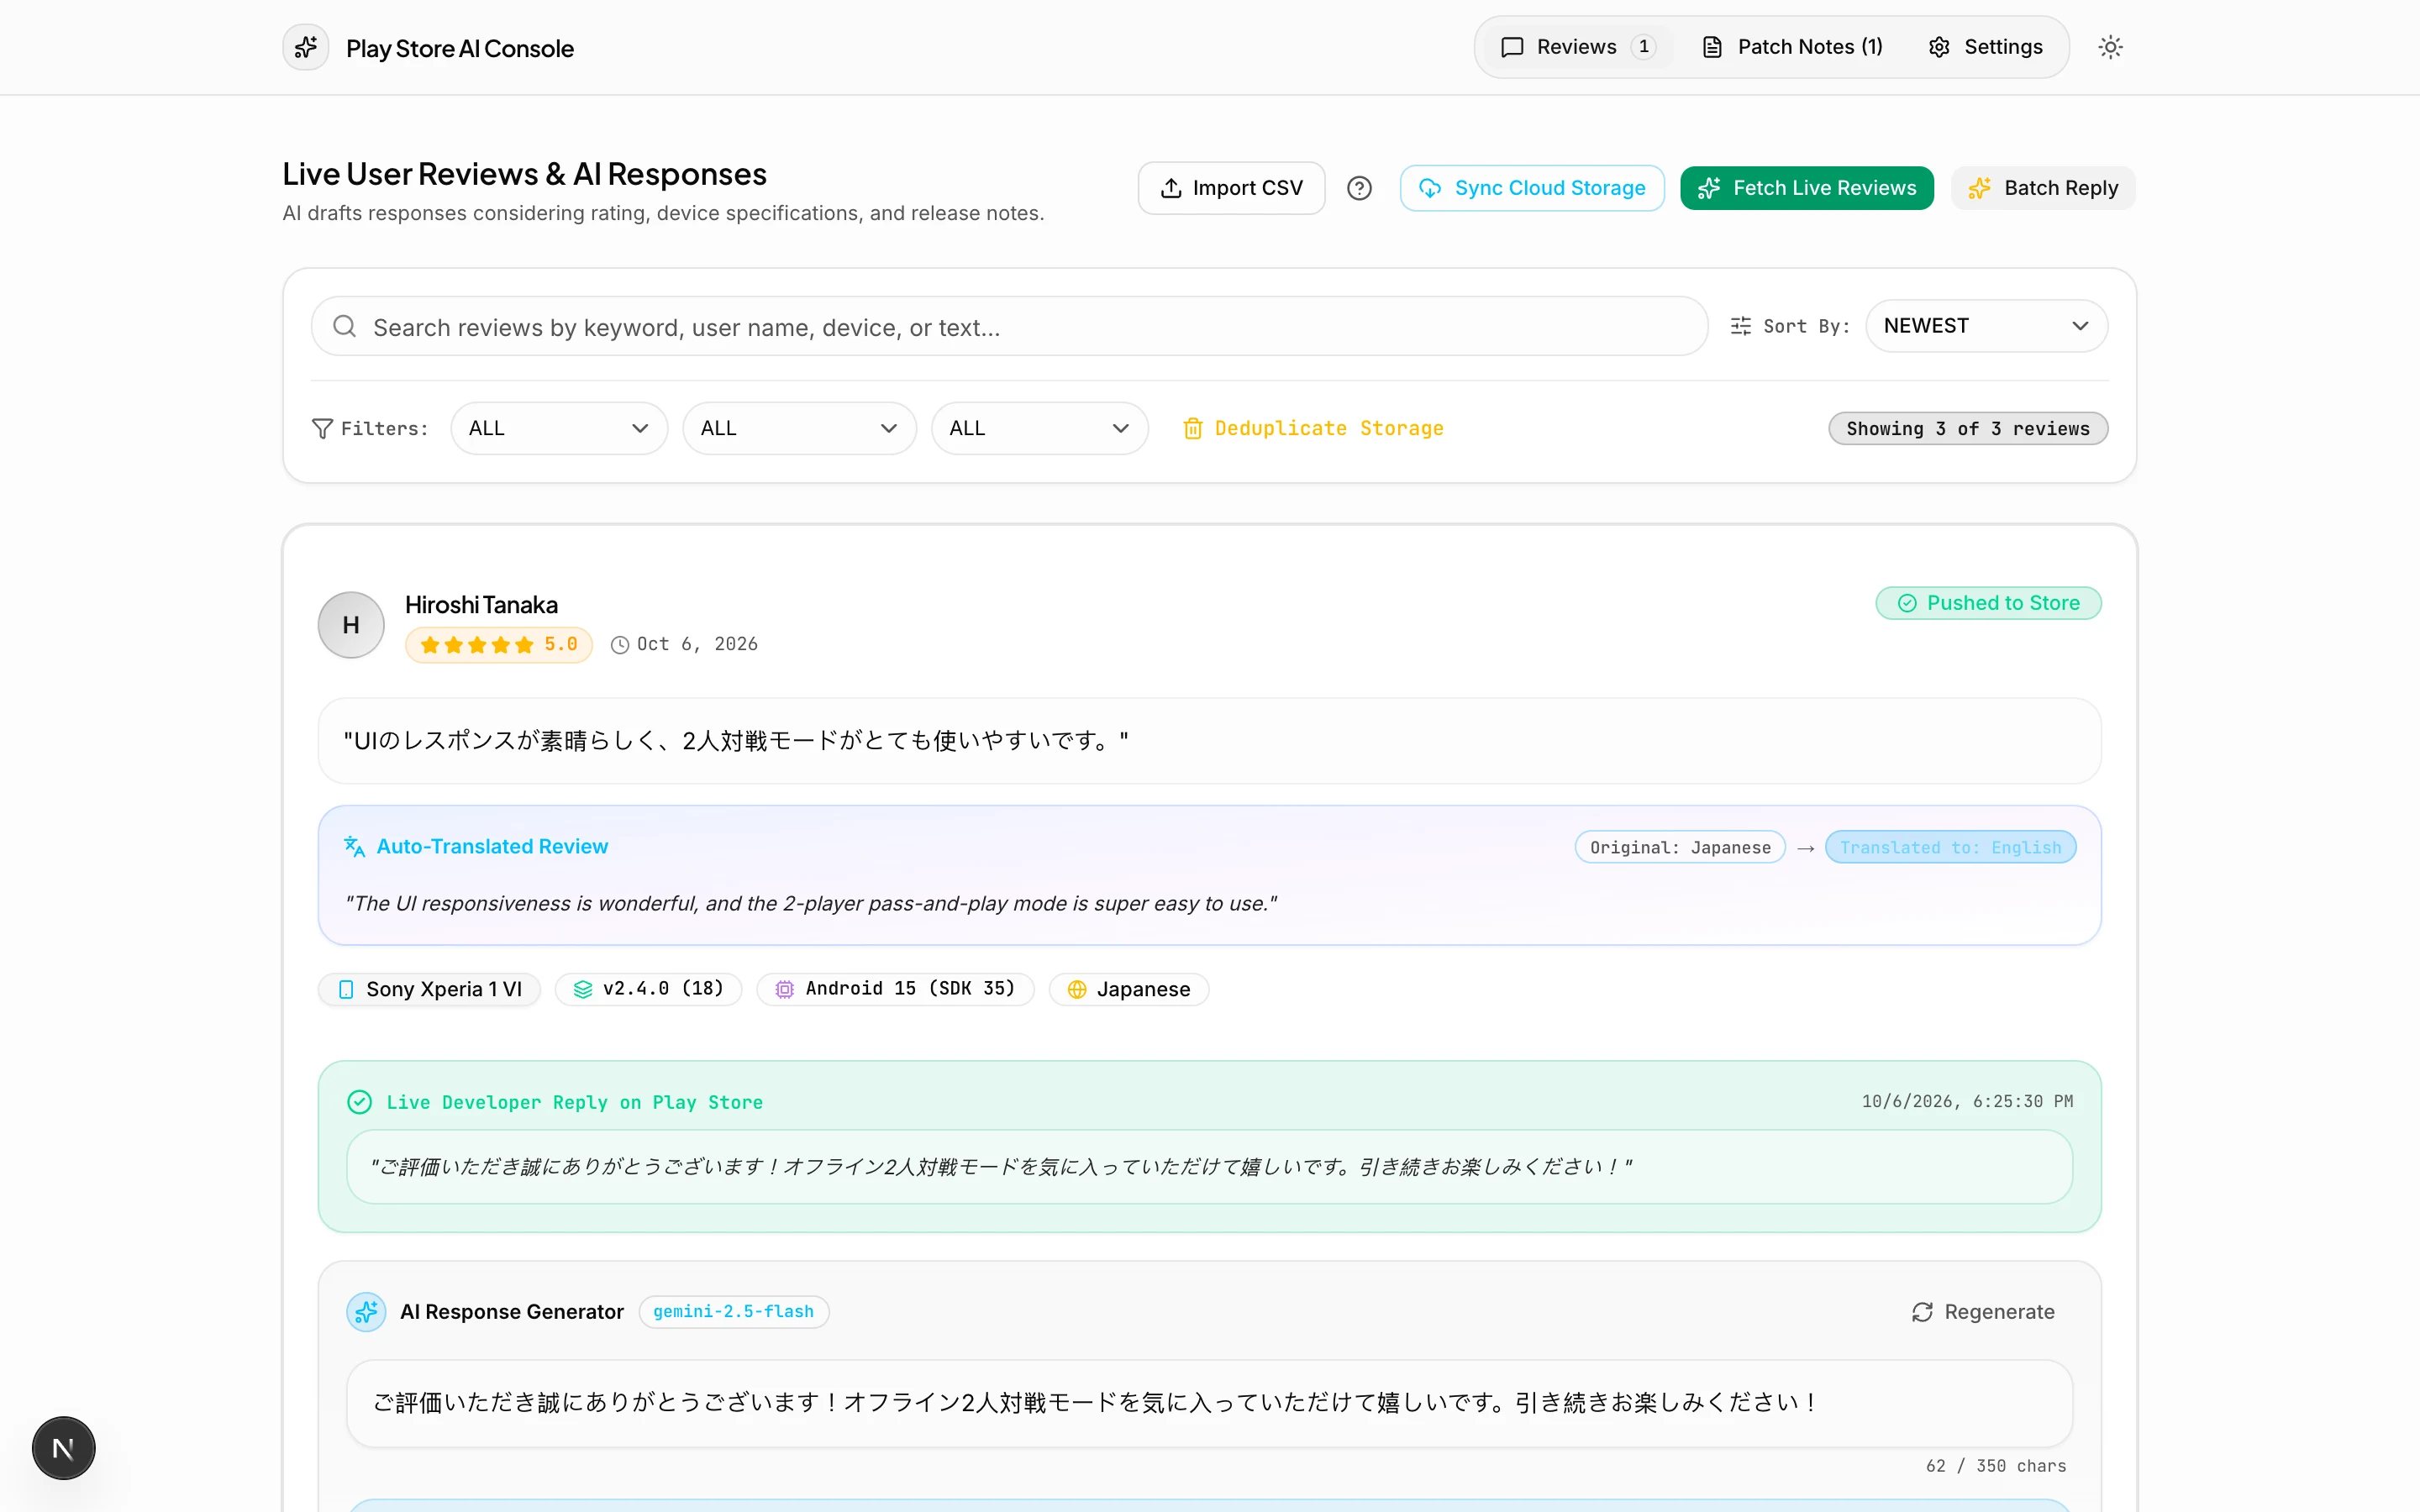Click the v2.4.0 (18) version chip
This screenshot has height=1512, width=2420.
[x=648, y=989]
